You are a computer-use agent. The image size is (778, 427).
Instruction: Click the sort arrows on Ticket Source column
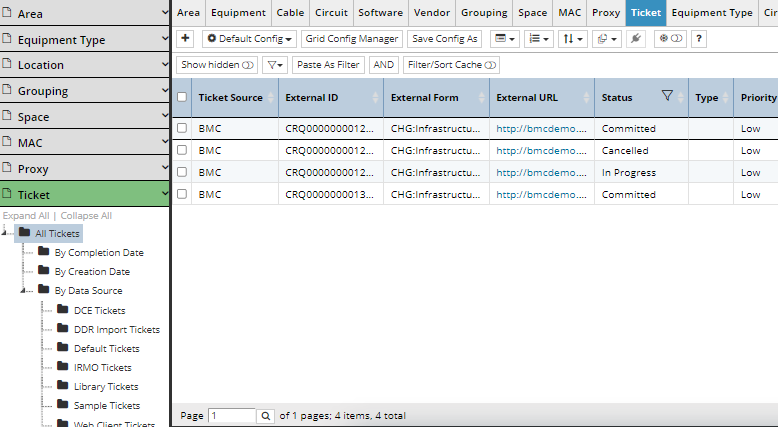click(x=271, y=97)
